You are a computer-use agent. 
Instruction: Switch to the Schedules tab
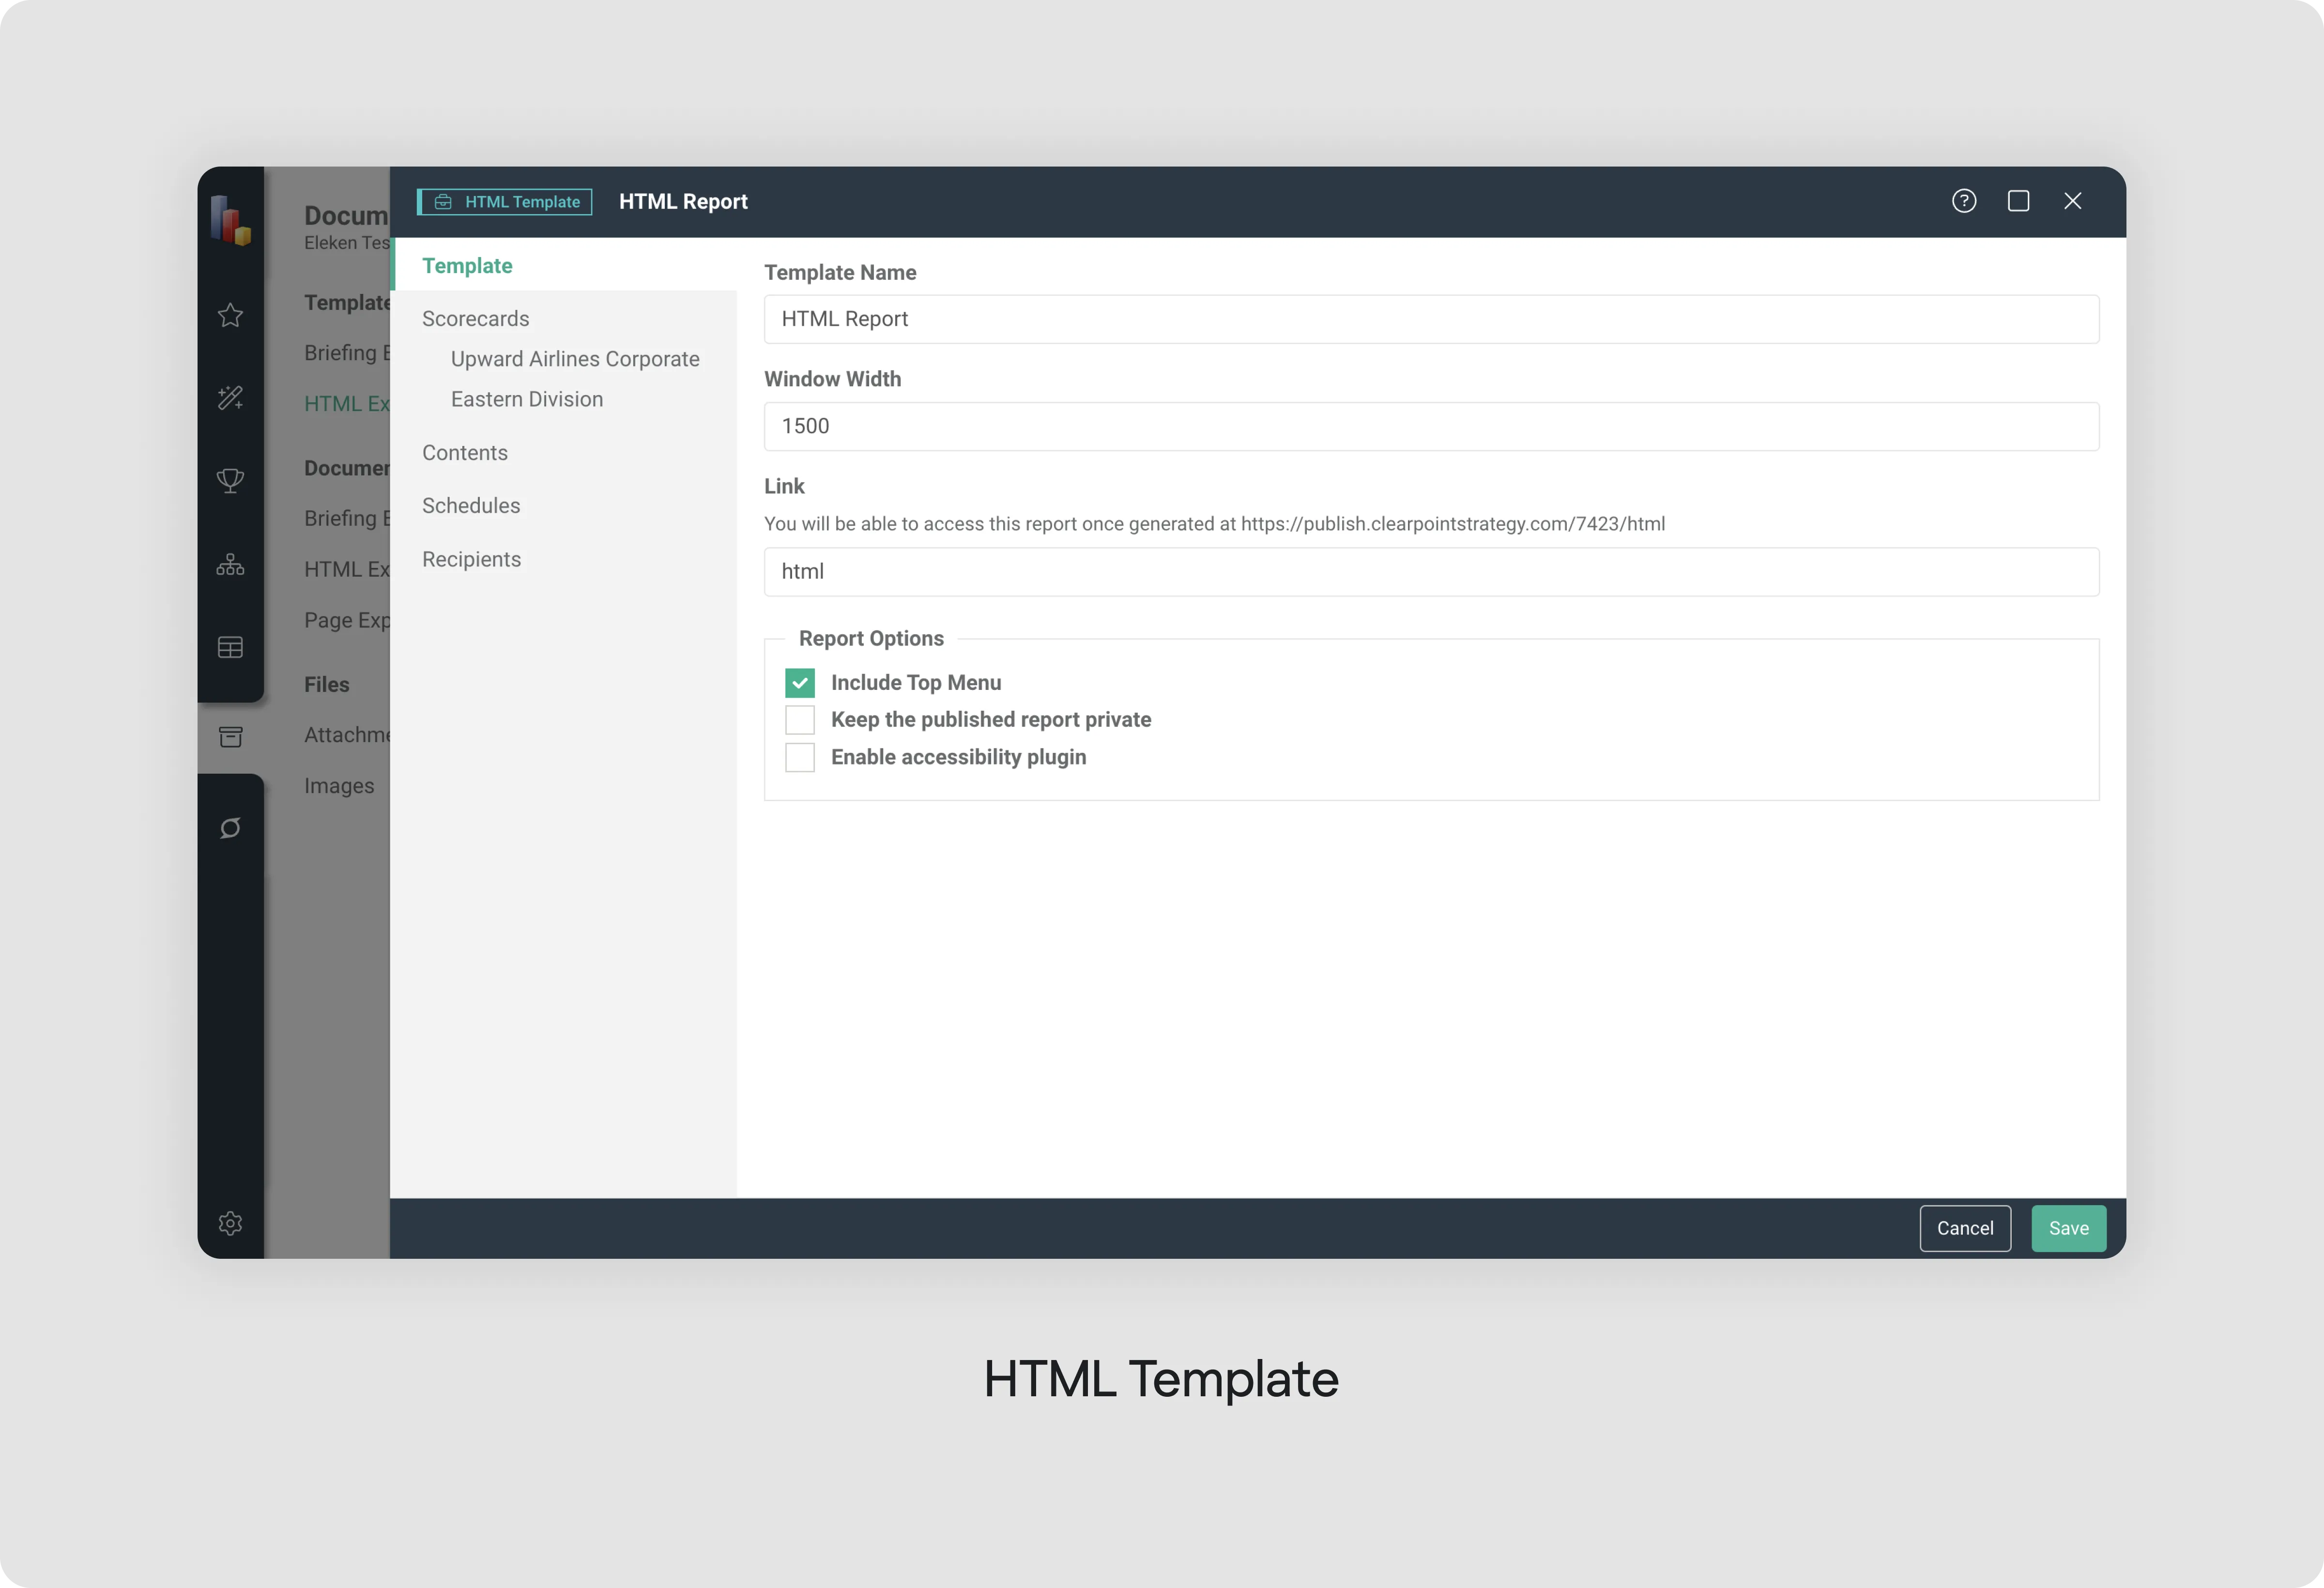tap(470, 506)
